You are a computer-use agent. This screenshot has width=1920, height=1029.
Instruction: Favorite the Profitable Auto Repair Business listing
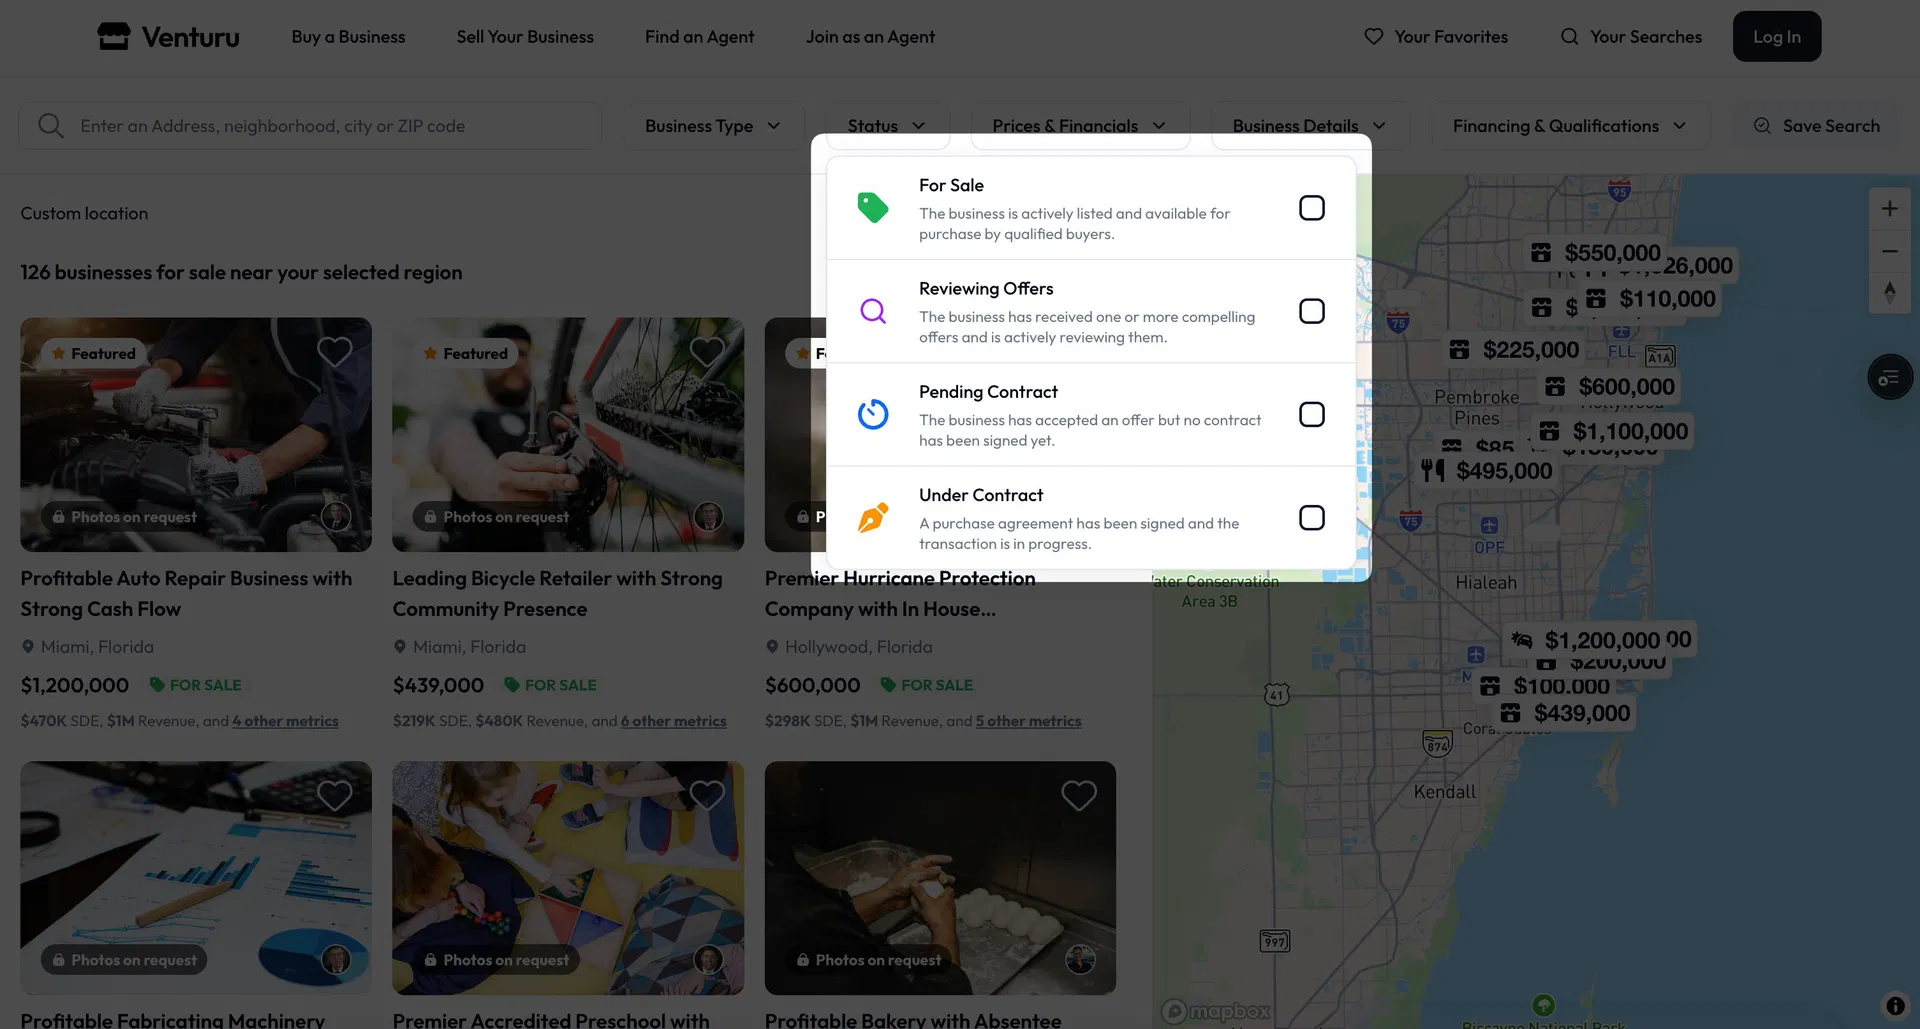(x=334, y=351)
